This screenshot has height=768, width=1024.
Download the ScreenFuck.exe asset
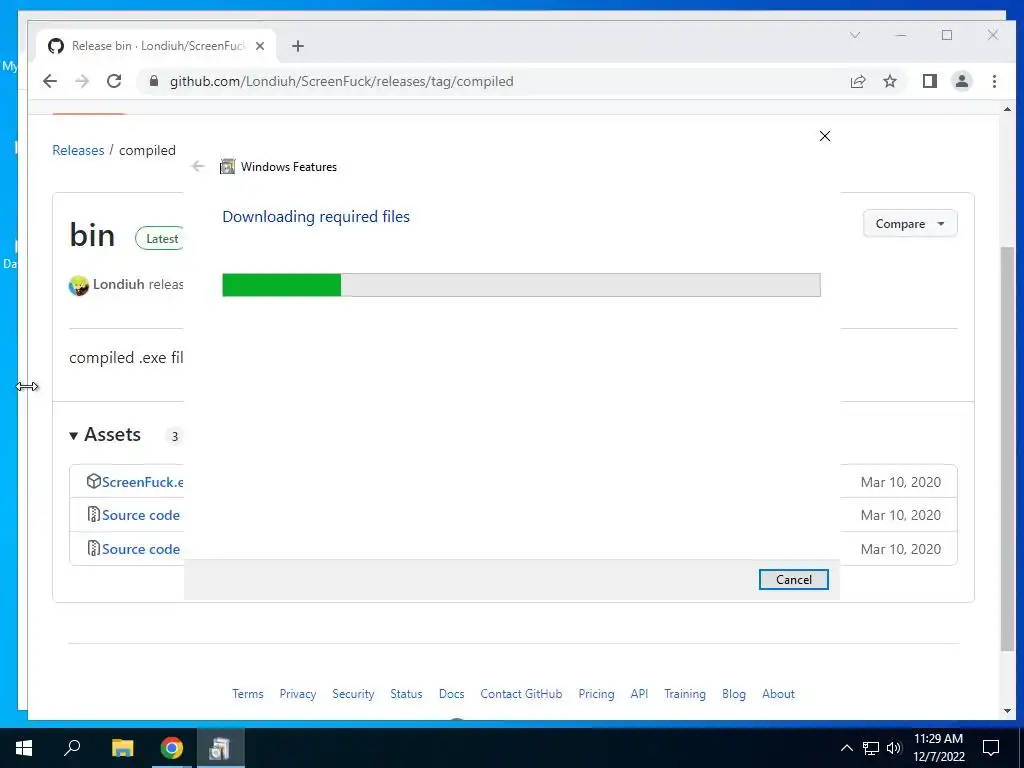click(142, 482)
